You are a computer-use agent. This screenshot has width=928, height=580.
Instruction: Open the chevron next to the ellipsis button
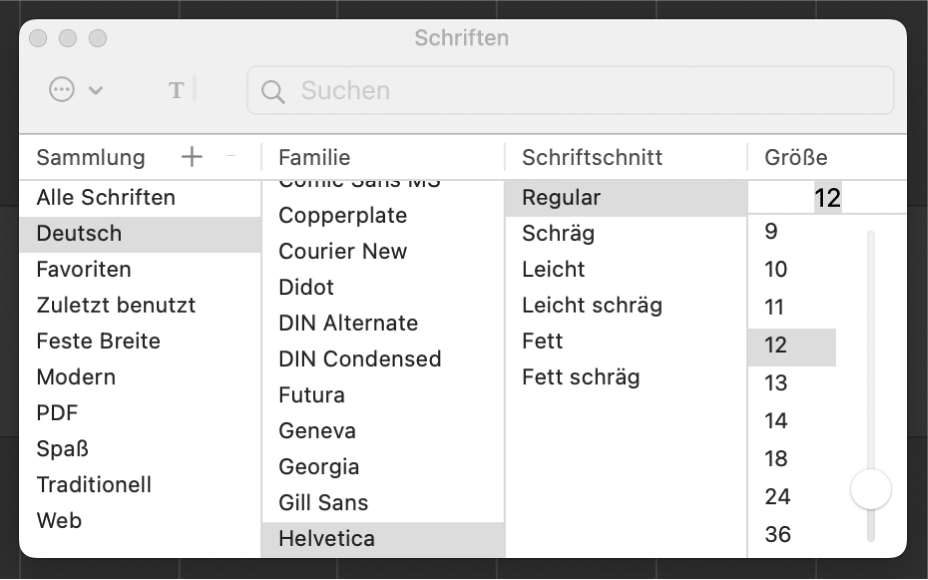pyautogui.click(x=96, y=90)
